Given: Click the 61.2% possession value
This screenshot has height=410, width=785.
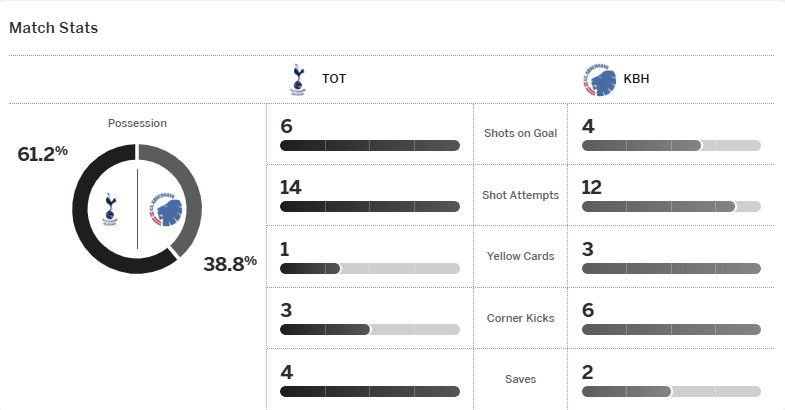Looking at the screenshot, I should [x=42, y=154].
